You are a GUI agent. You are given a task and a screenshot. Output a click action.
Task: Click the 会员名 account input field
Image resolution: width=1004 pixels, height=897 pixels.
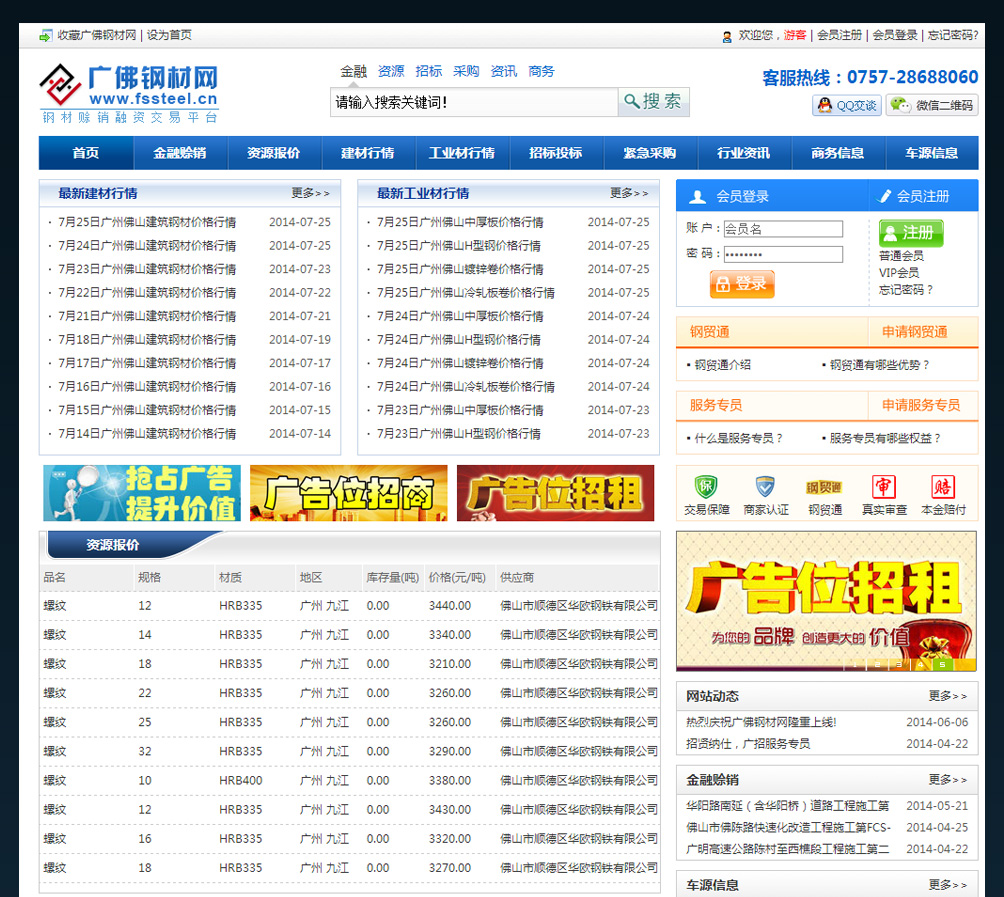click(782, 229)
